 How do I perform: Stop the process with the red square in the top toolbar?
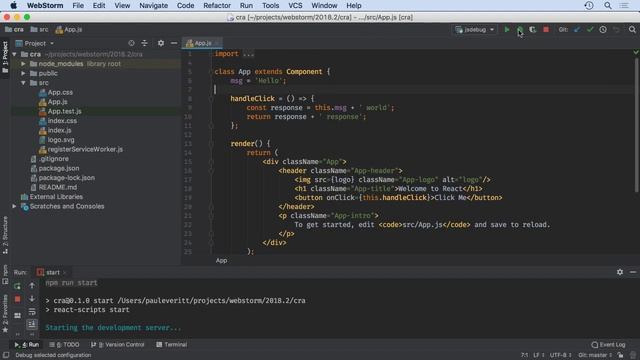pos(546,30)
